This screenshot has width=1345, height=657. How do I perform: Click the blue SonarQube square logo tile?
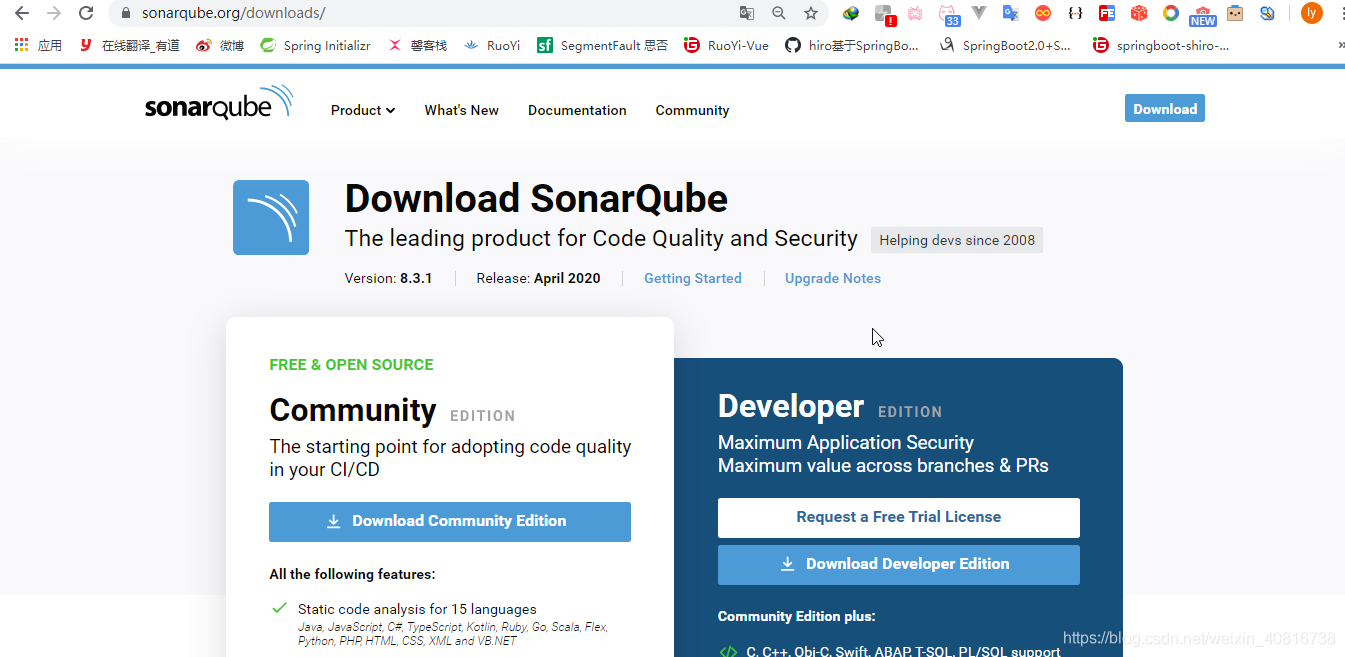click(271, 217)
